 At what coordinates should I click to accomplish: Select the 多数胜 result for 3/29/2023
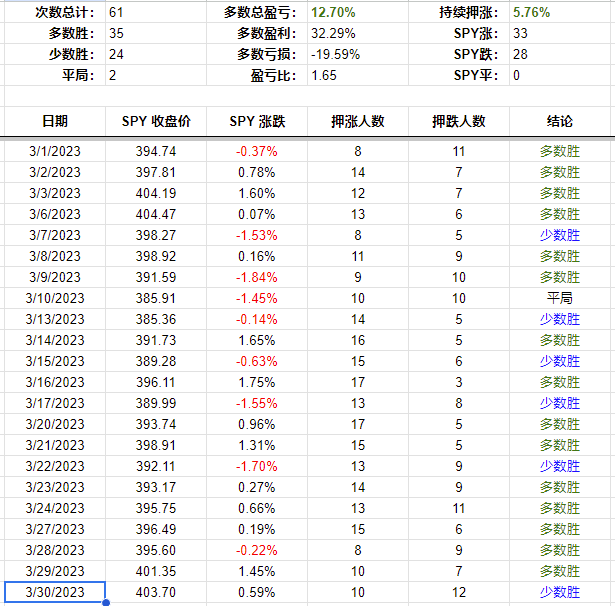coord(560,571)
